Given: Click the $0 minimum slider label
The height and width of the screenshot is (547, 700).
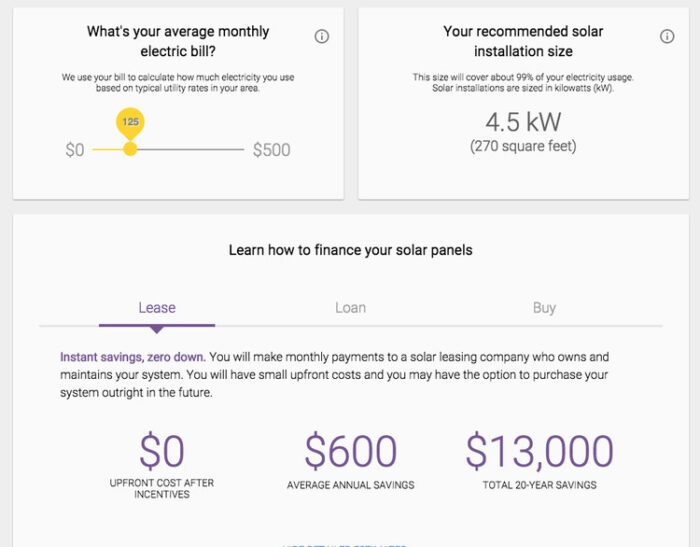Looking at the screenshot, I should pos(75,150).
